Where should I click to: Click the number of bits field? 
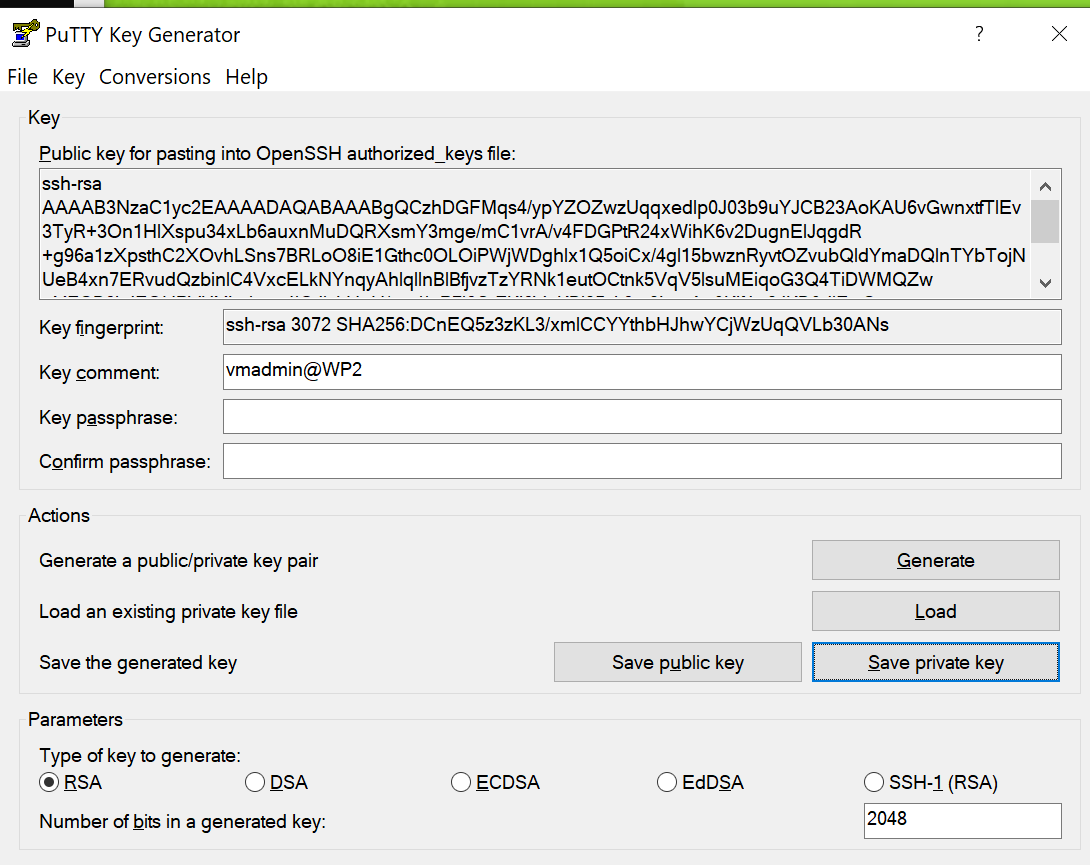961,821
